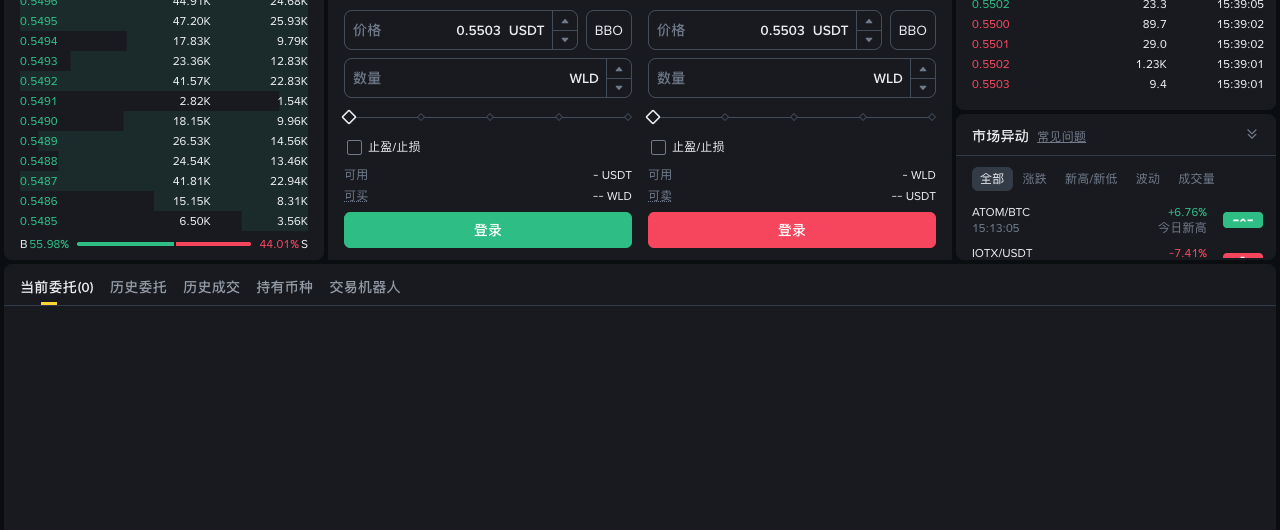Switch to 历史委托 tab

138,287
